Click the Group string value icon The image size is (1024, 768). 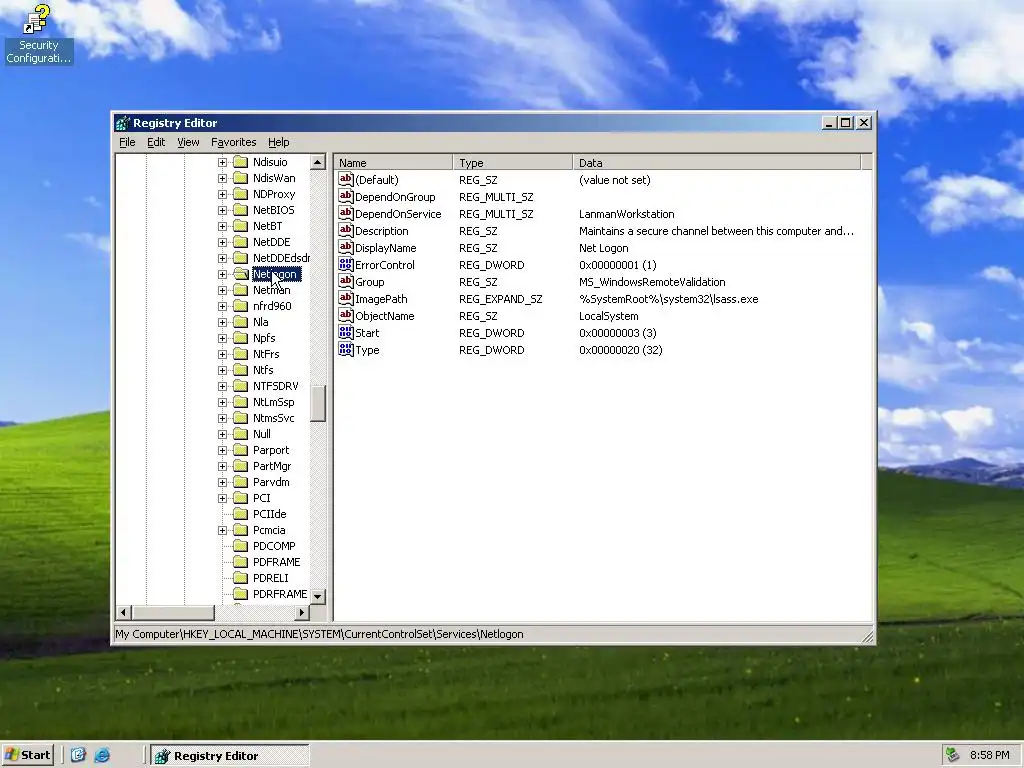click(x=345, y=281)
